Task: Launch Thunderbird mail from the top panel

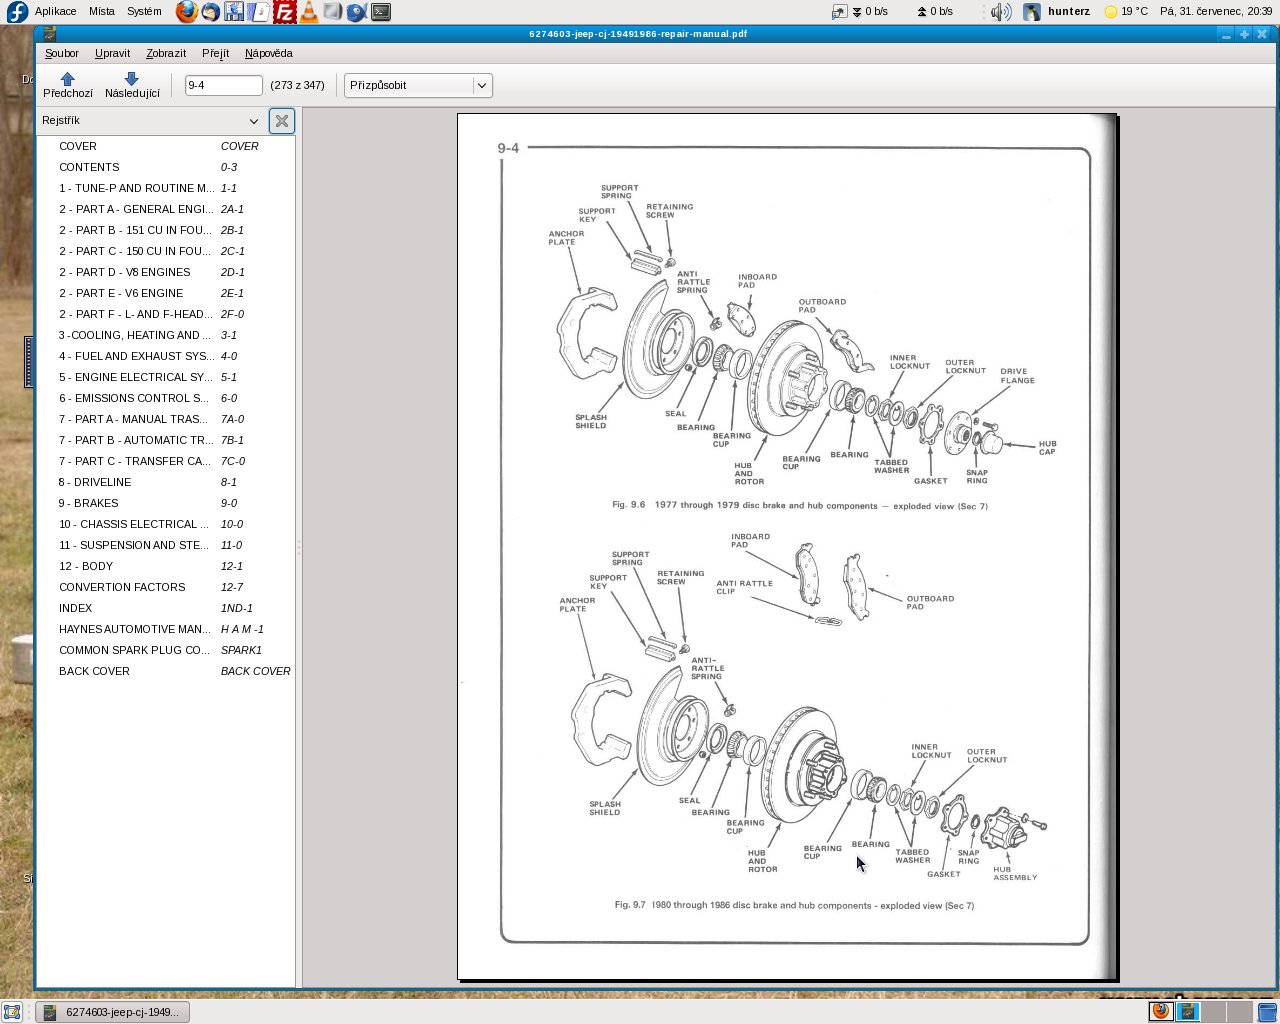Action: point(211,12)
